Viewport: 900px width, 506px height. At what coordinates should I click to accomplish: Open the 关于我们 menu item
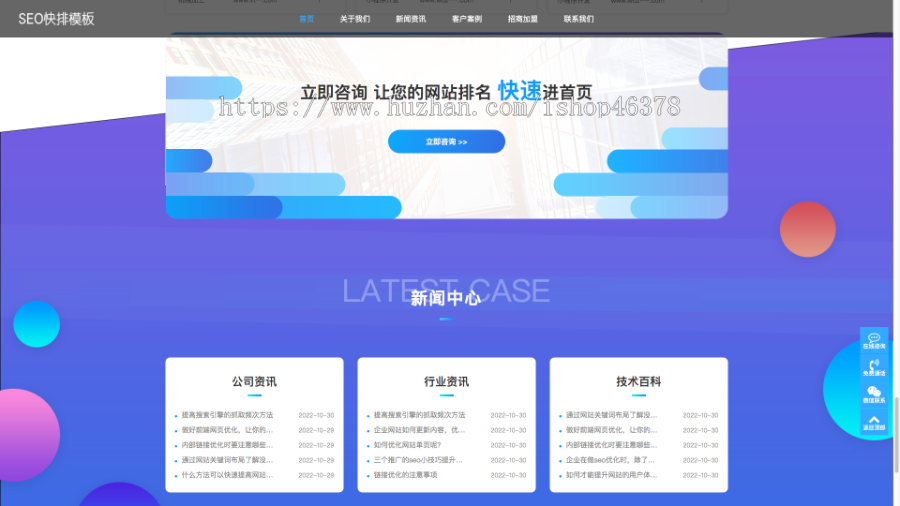point(355,19)
